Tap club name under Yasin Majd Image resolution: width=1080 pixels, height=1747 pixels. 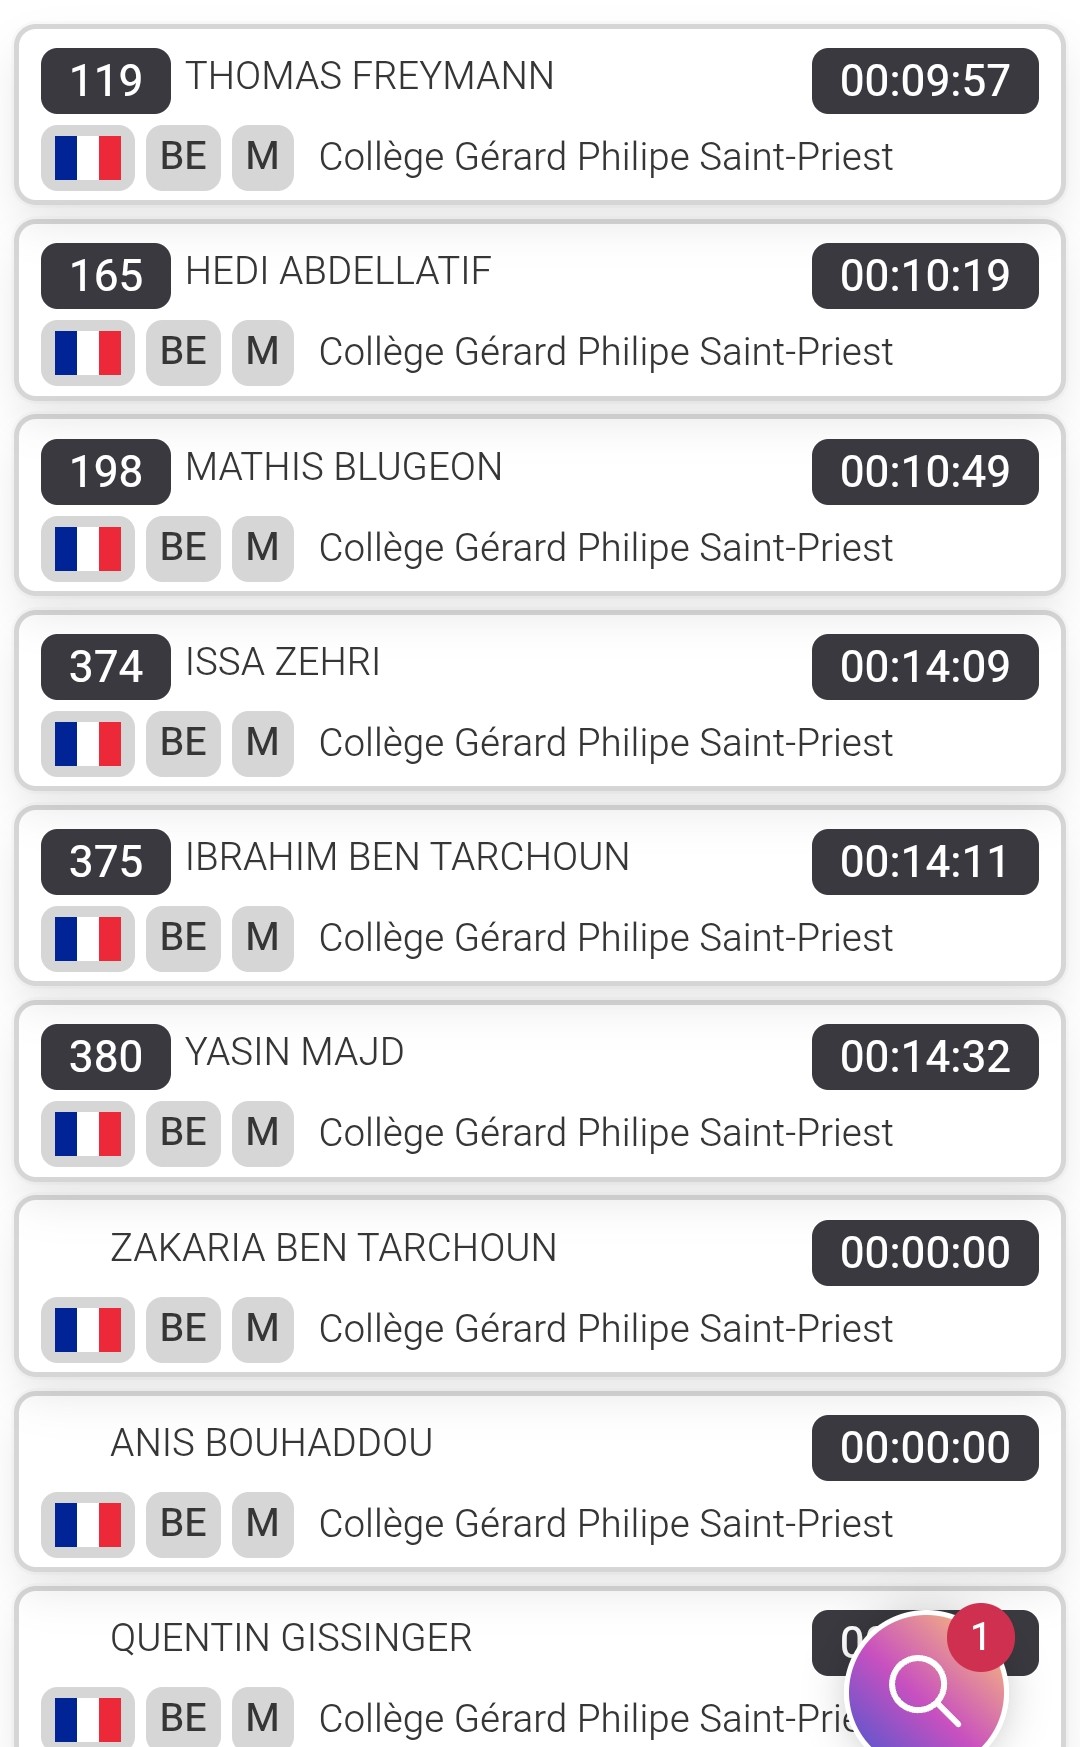[605, 1133]
